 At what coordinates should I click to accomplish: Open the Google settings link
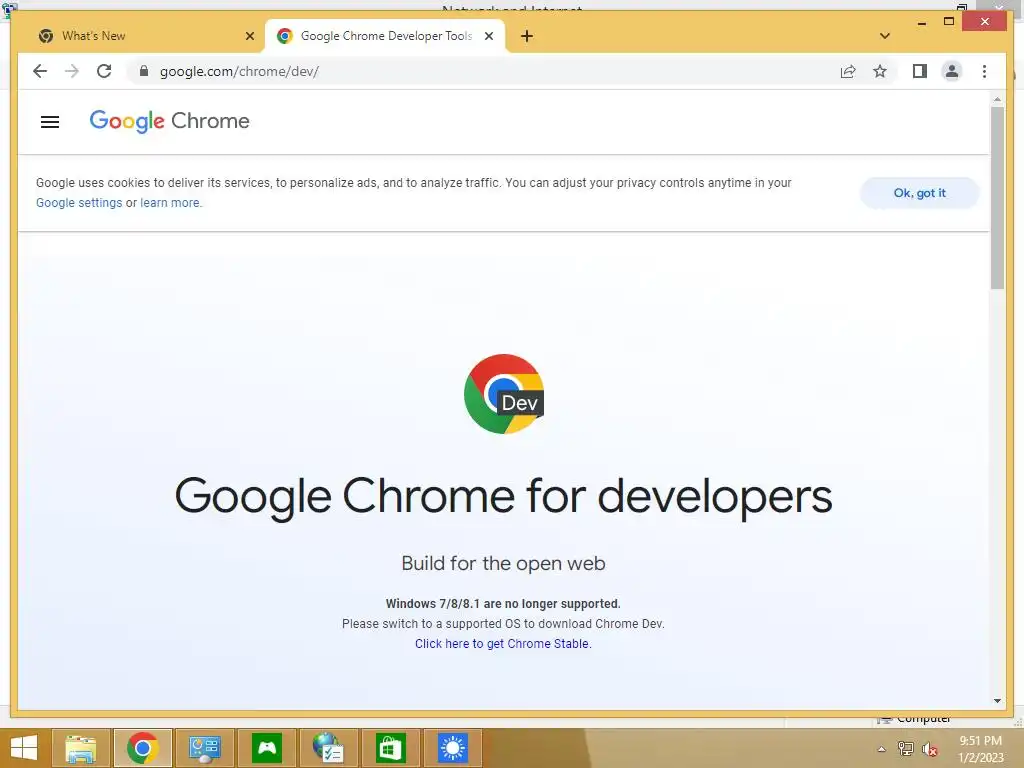coord(79,202)
